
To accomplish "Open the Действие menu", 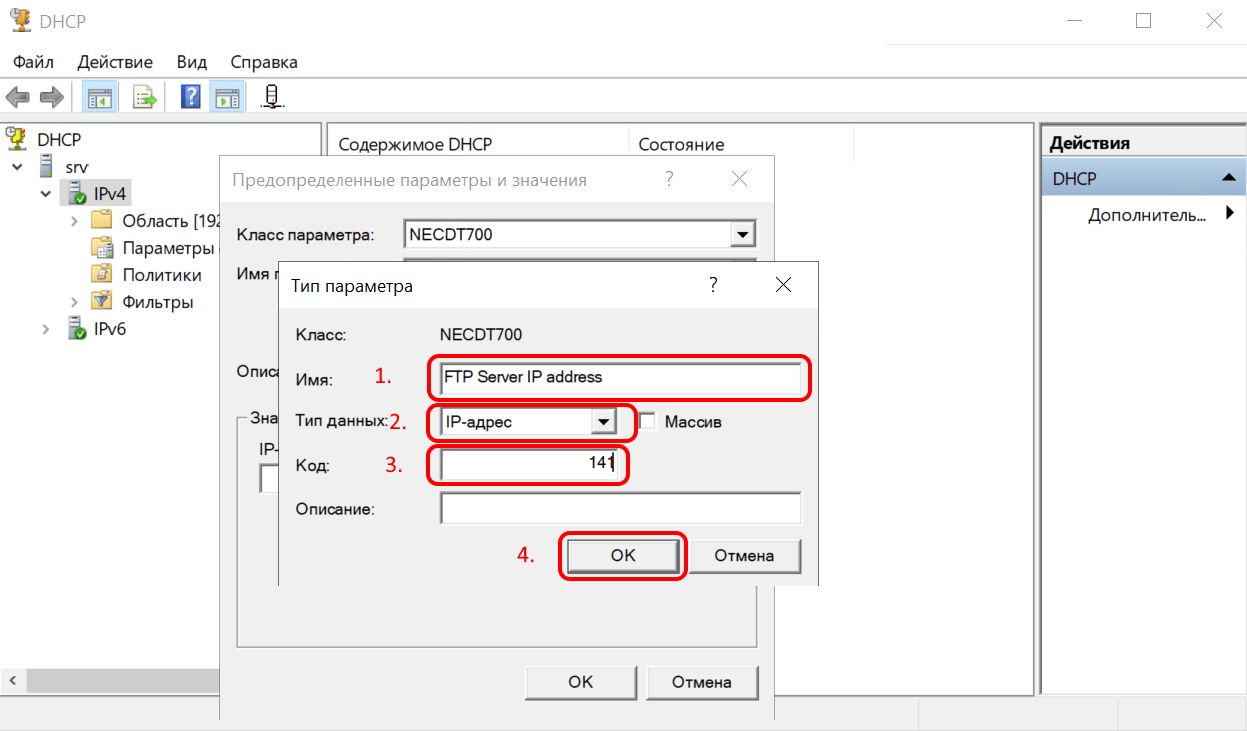I will (115, 62).
